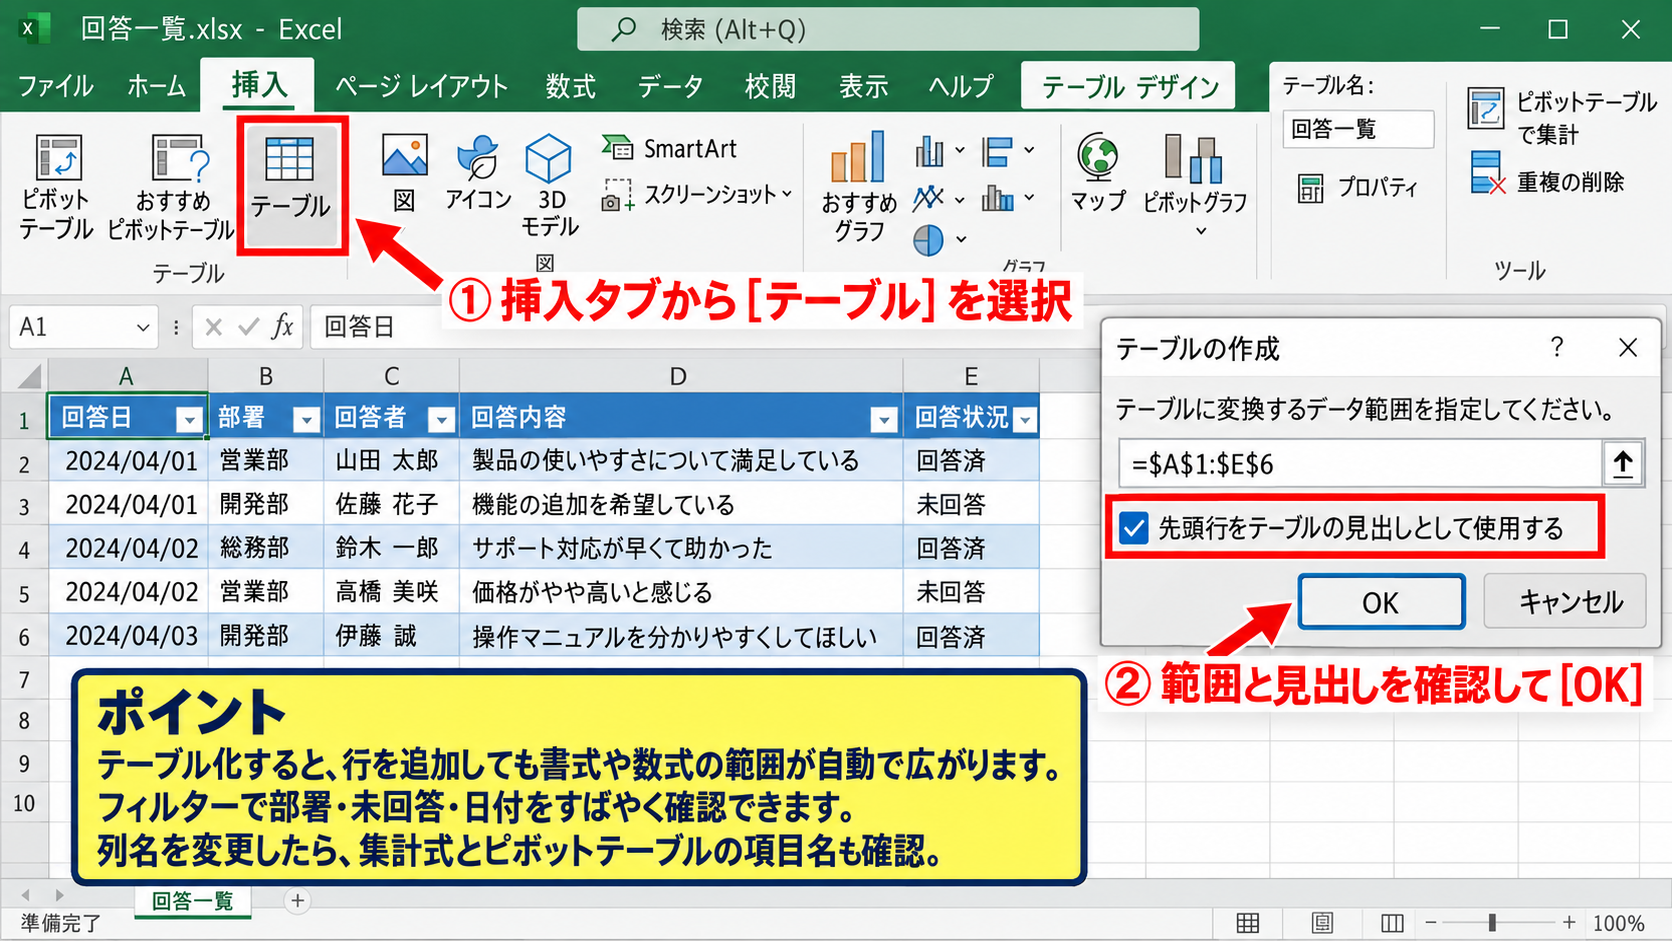Open table プロパティ
This screenshot has width=1672, height=941.
[x=1356, y=187]
